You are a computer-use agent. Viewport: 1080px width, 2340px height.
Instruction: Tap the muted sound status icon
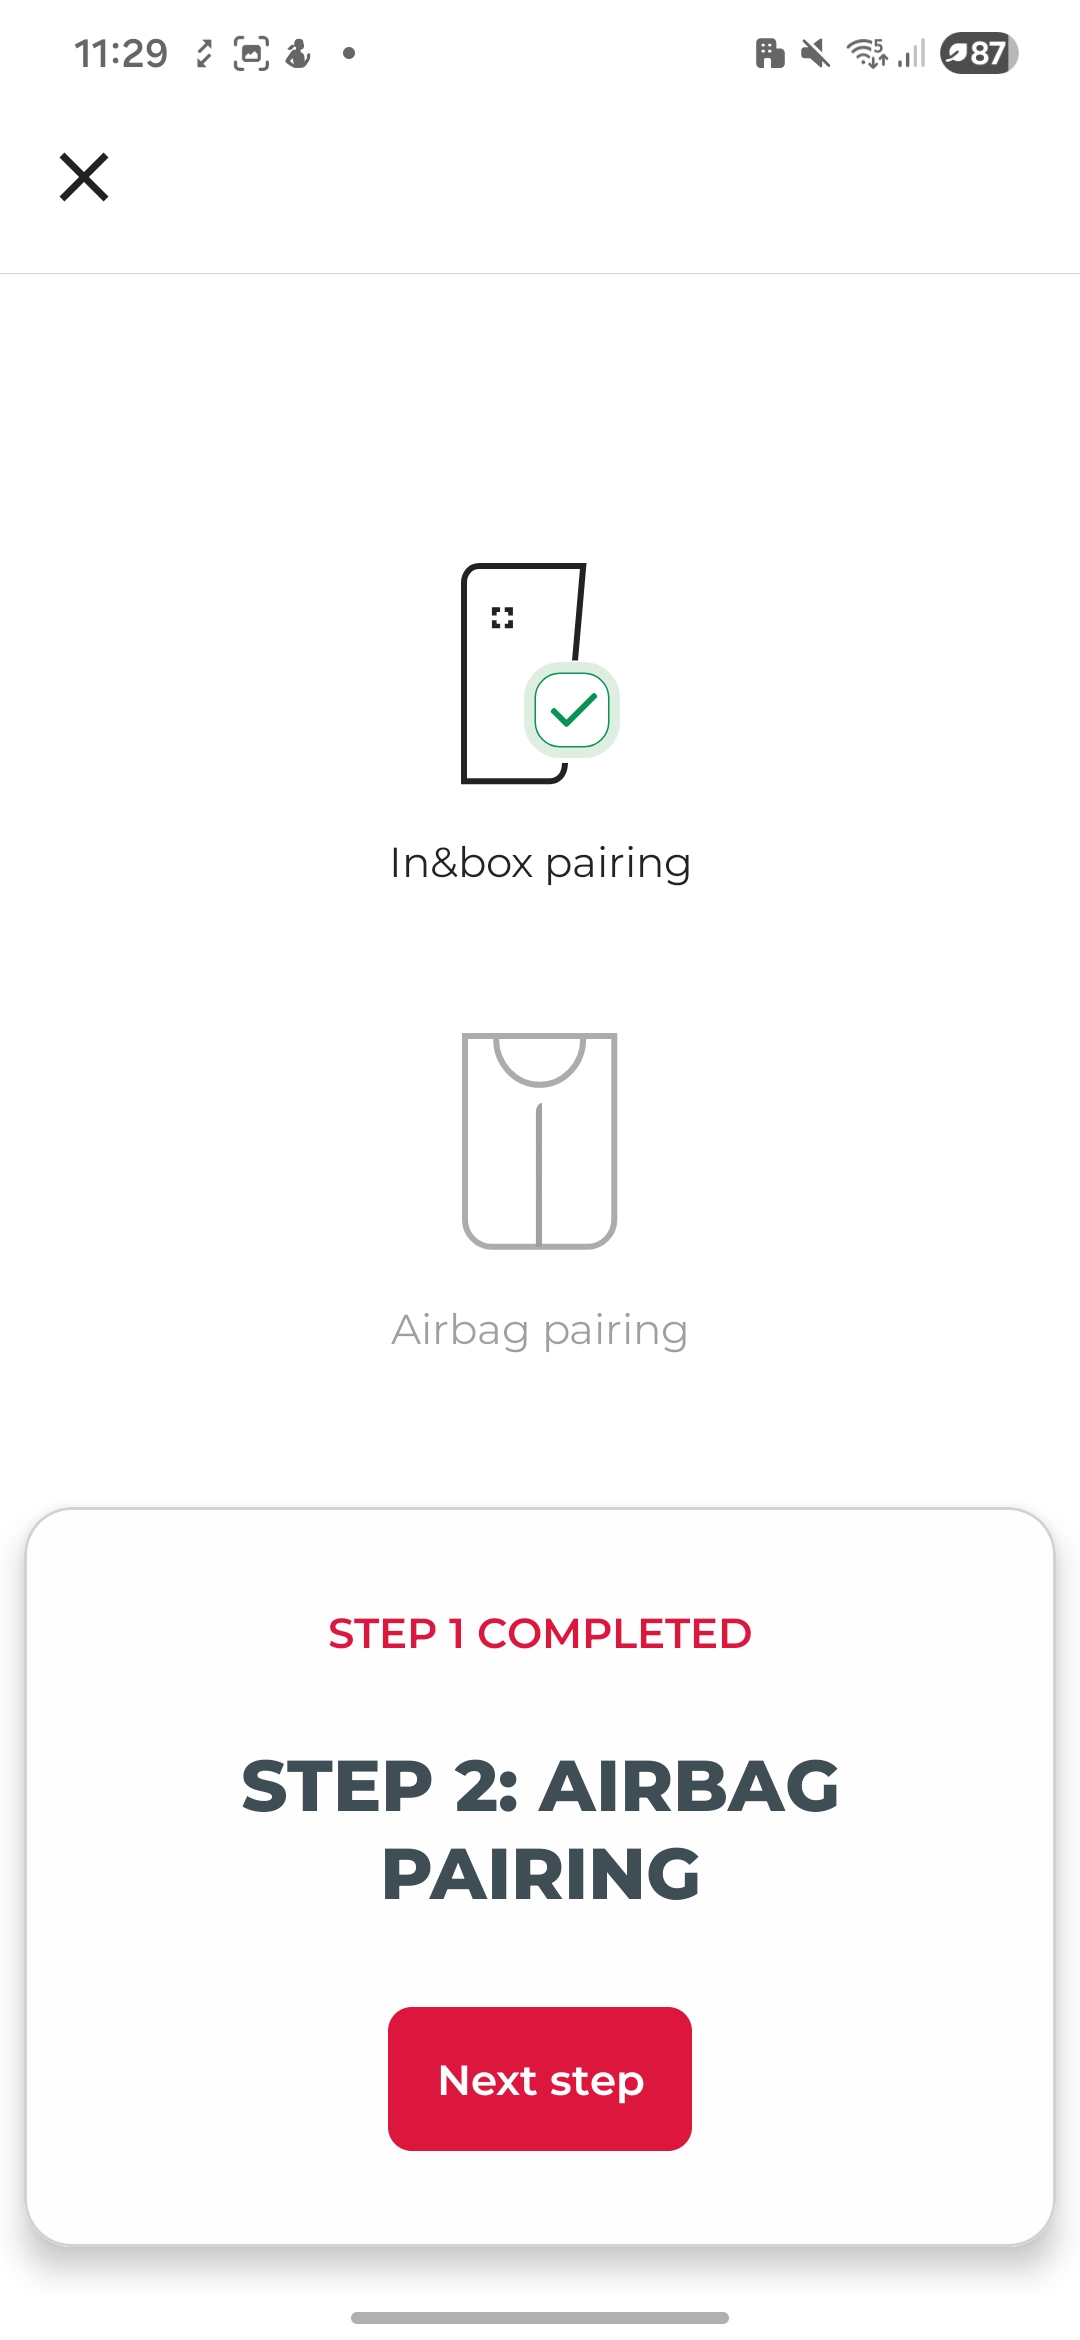tap(816, 53)
